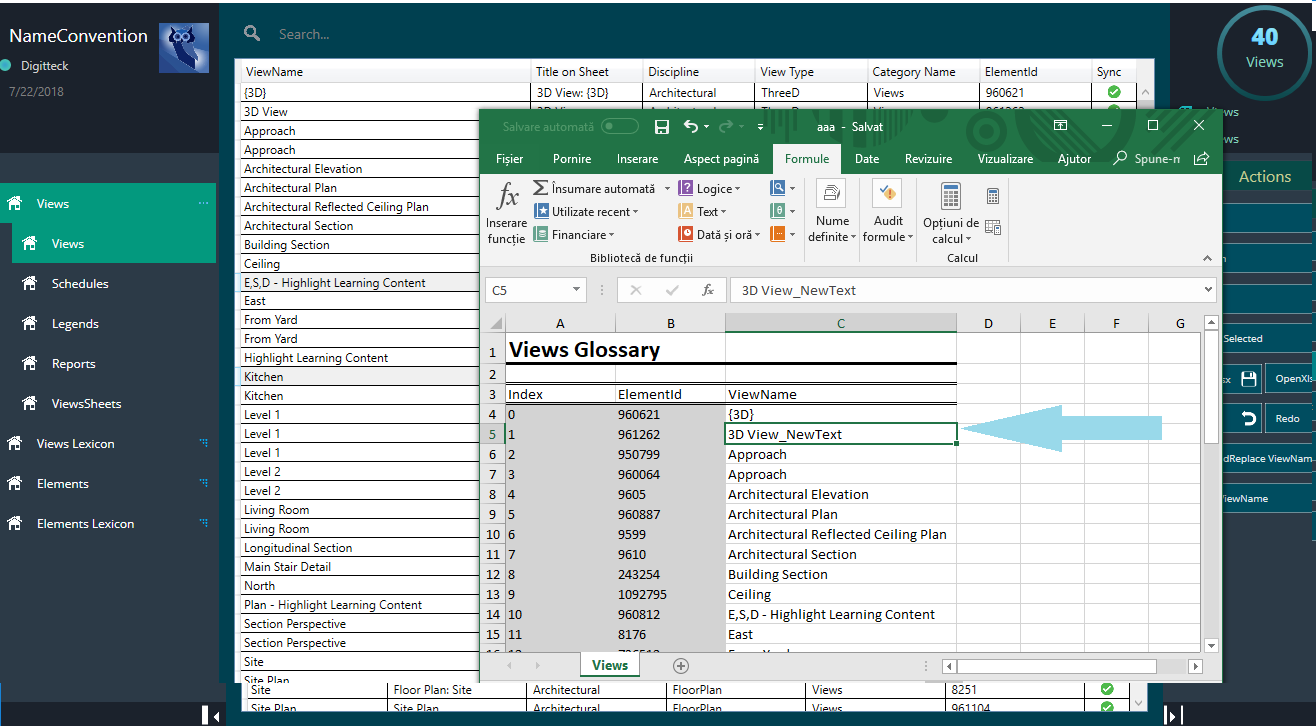Screen dimensions: 1316x726
Task: Switch to the Date ribbon tab
Action: point(867,159)
